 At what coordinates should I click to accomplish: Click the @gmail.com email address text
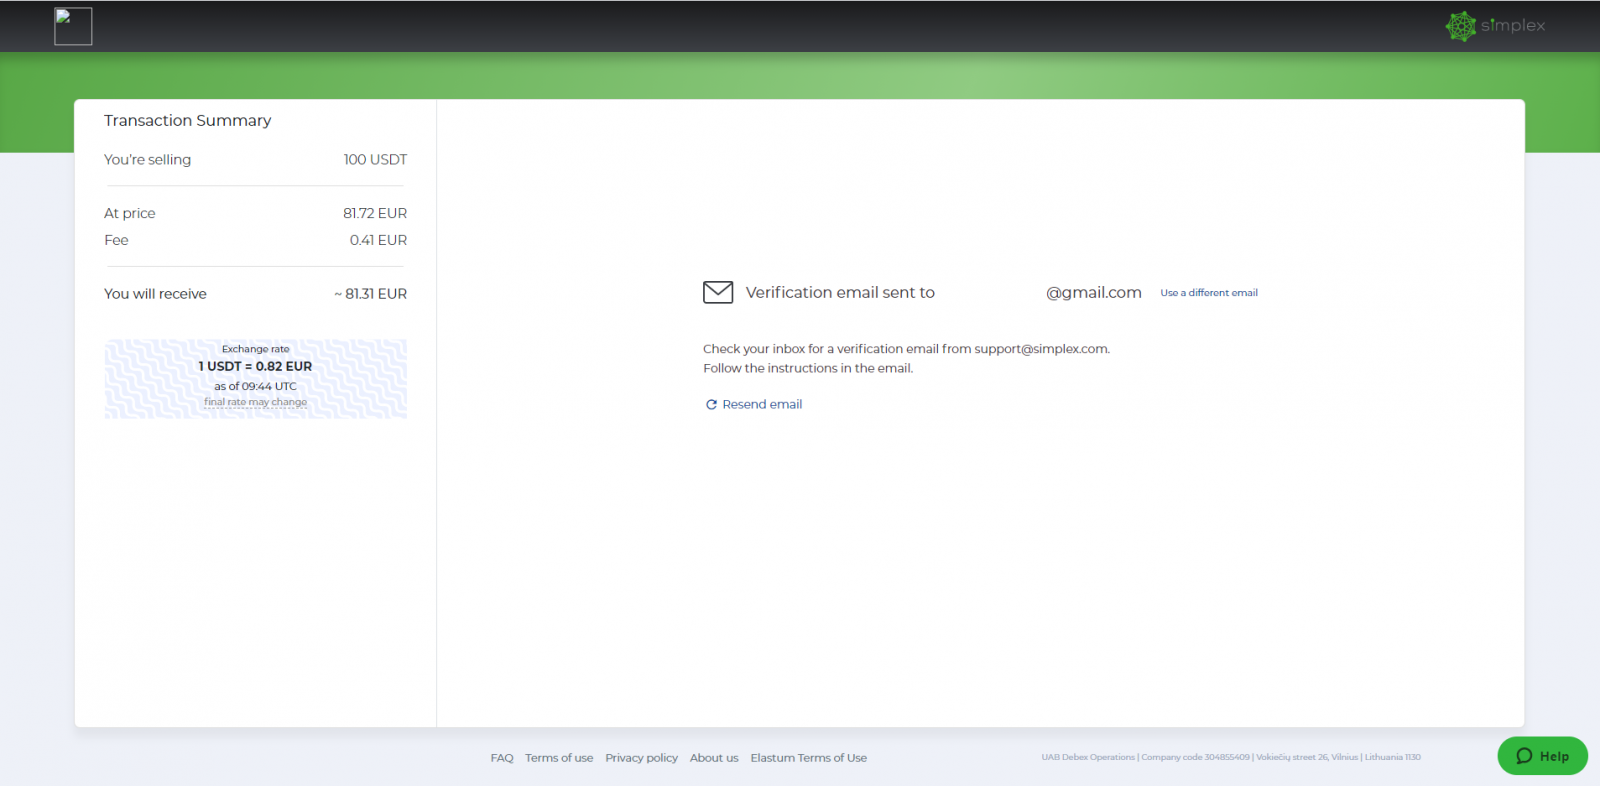1093,293
